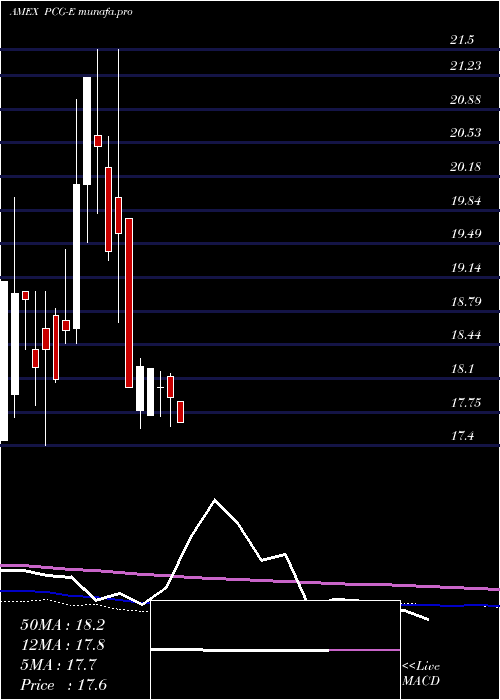Click the 12MA : 17.8 readout
The image size is (500, 700).
[63, 645]
